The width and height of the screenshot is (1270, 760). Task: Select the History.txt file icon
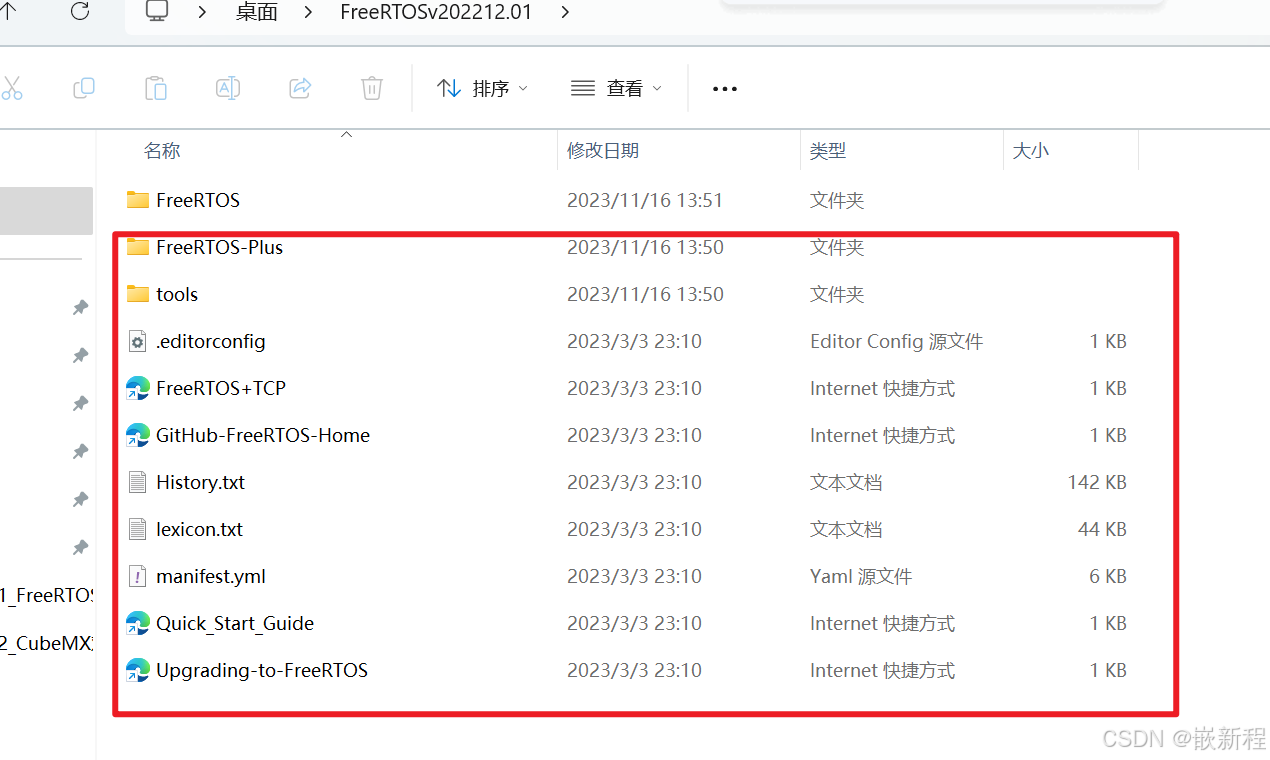click(138, 482)
